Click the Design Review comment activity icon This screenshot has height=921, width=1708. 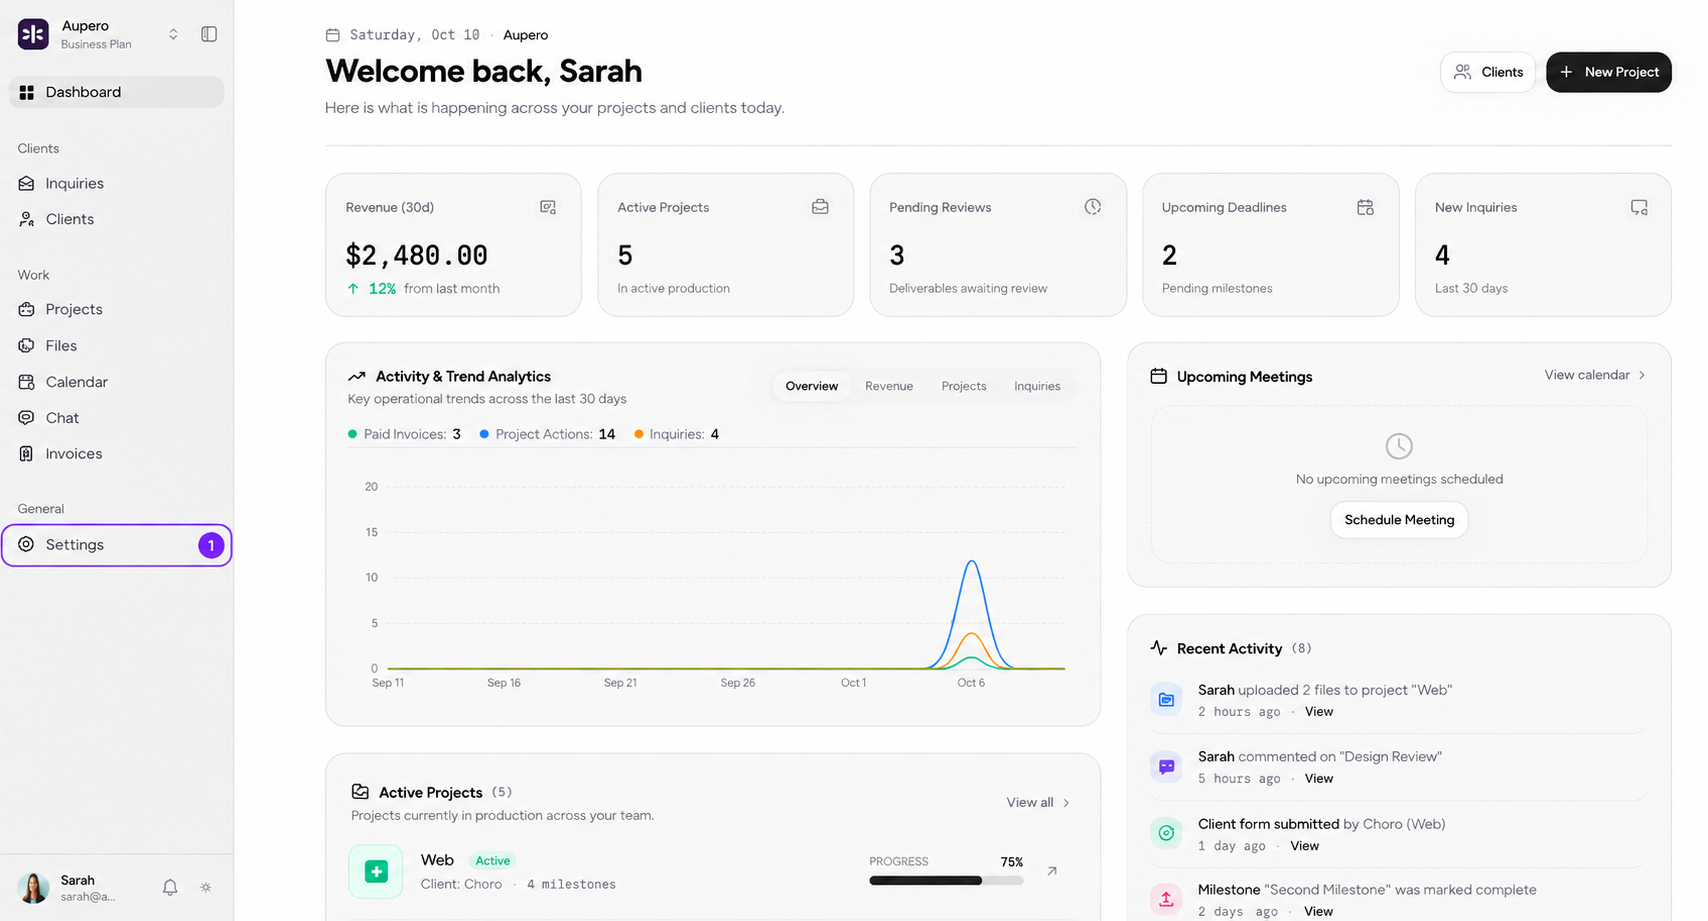[x=1166, y=767]
